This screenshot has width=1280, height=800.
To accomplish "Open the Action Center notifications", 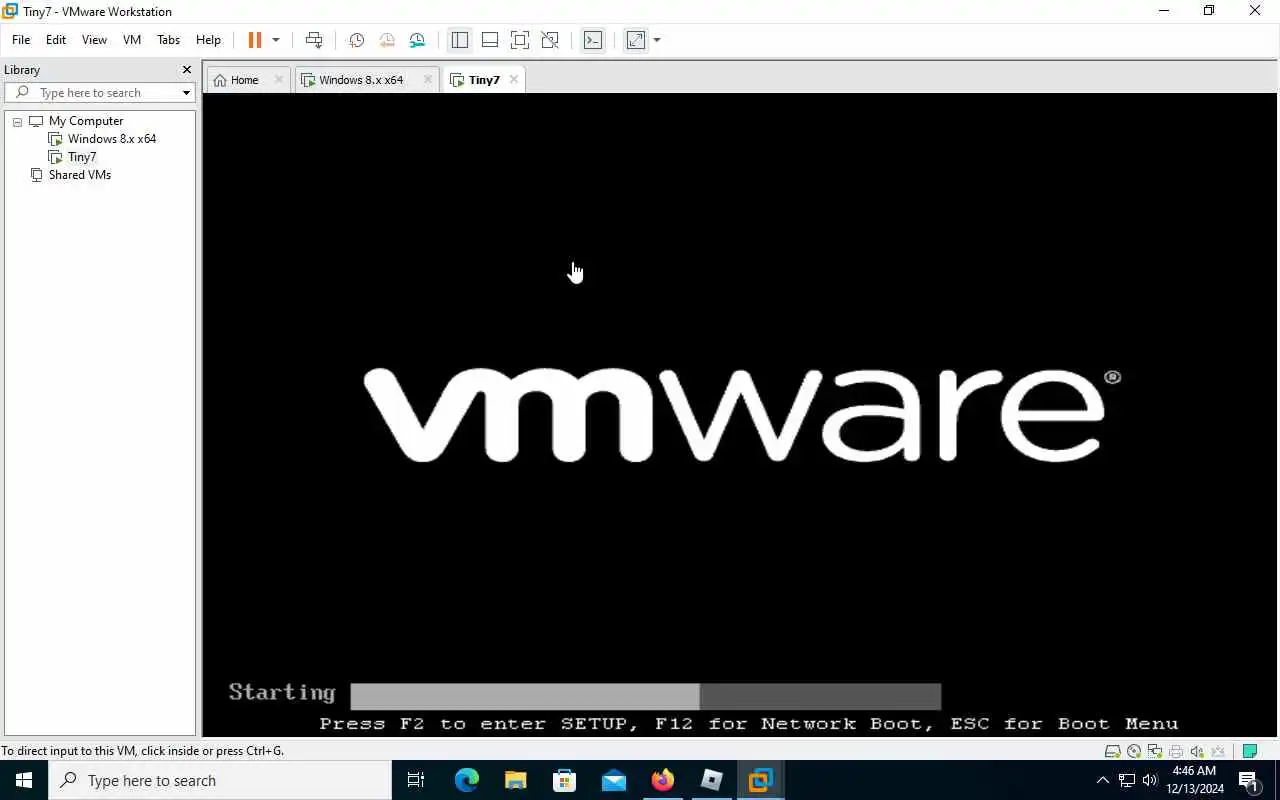I will 1249,780.
